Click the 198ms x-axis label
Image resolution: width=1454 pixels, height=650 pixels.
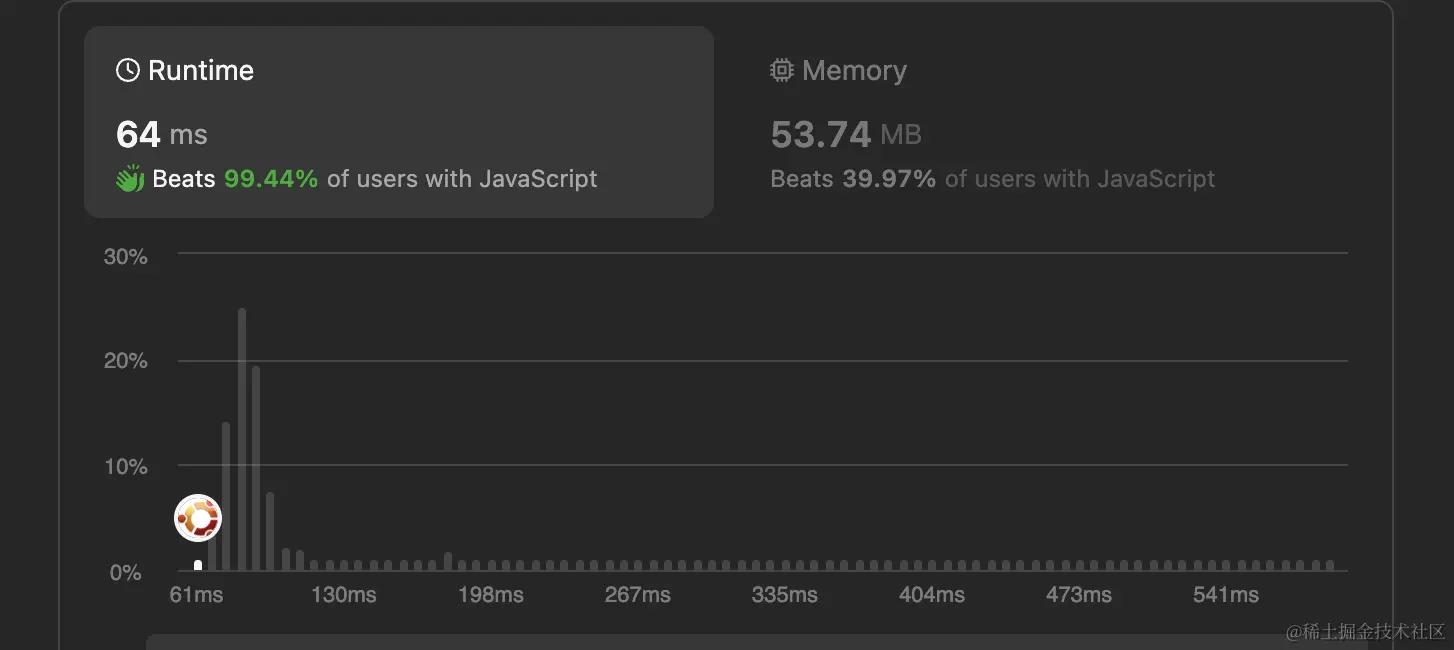click(490, 595)
